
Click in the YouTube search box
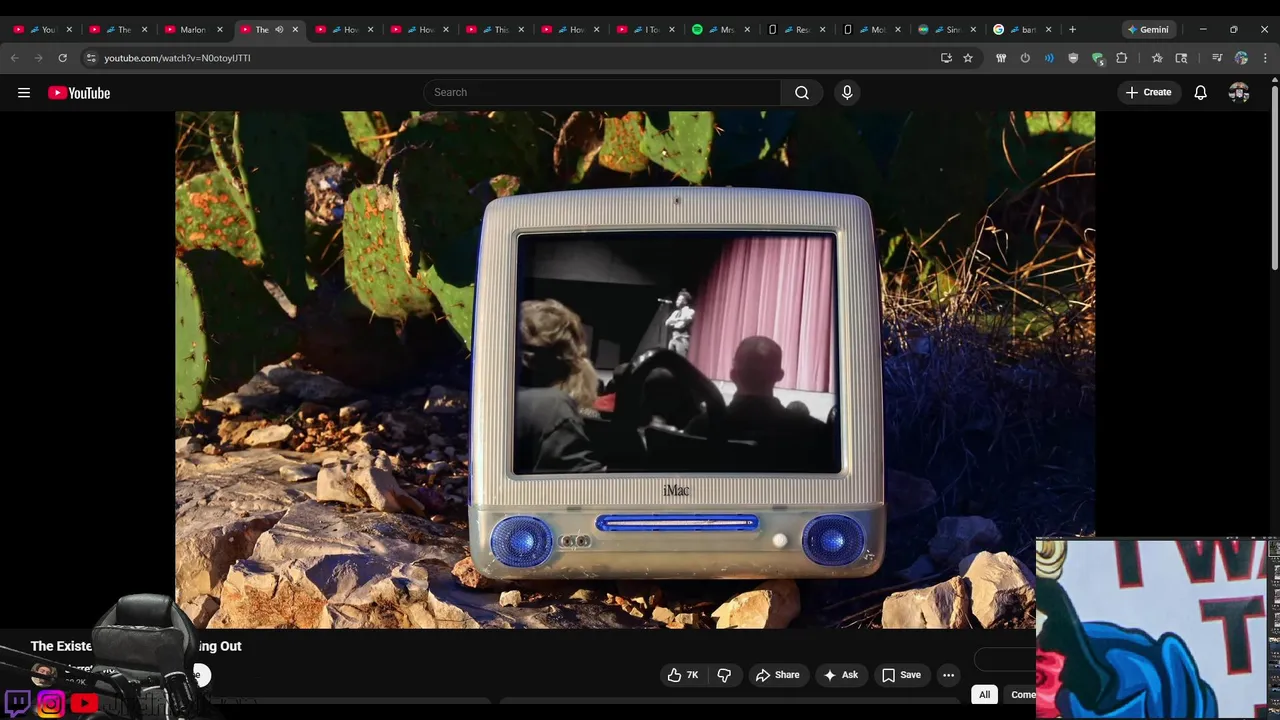pos(603,93)
